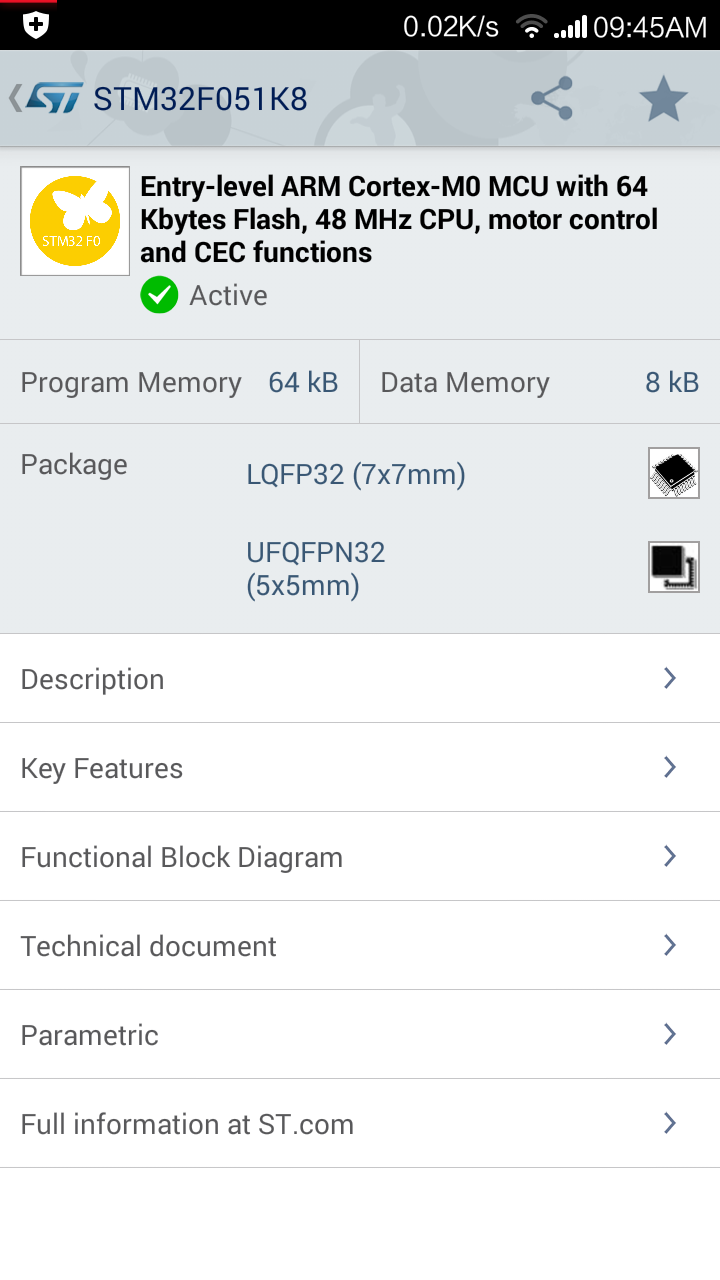
Task: Select UFQFPN32 (5x5mm) package link
Action: pos(316,568)
